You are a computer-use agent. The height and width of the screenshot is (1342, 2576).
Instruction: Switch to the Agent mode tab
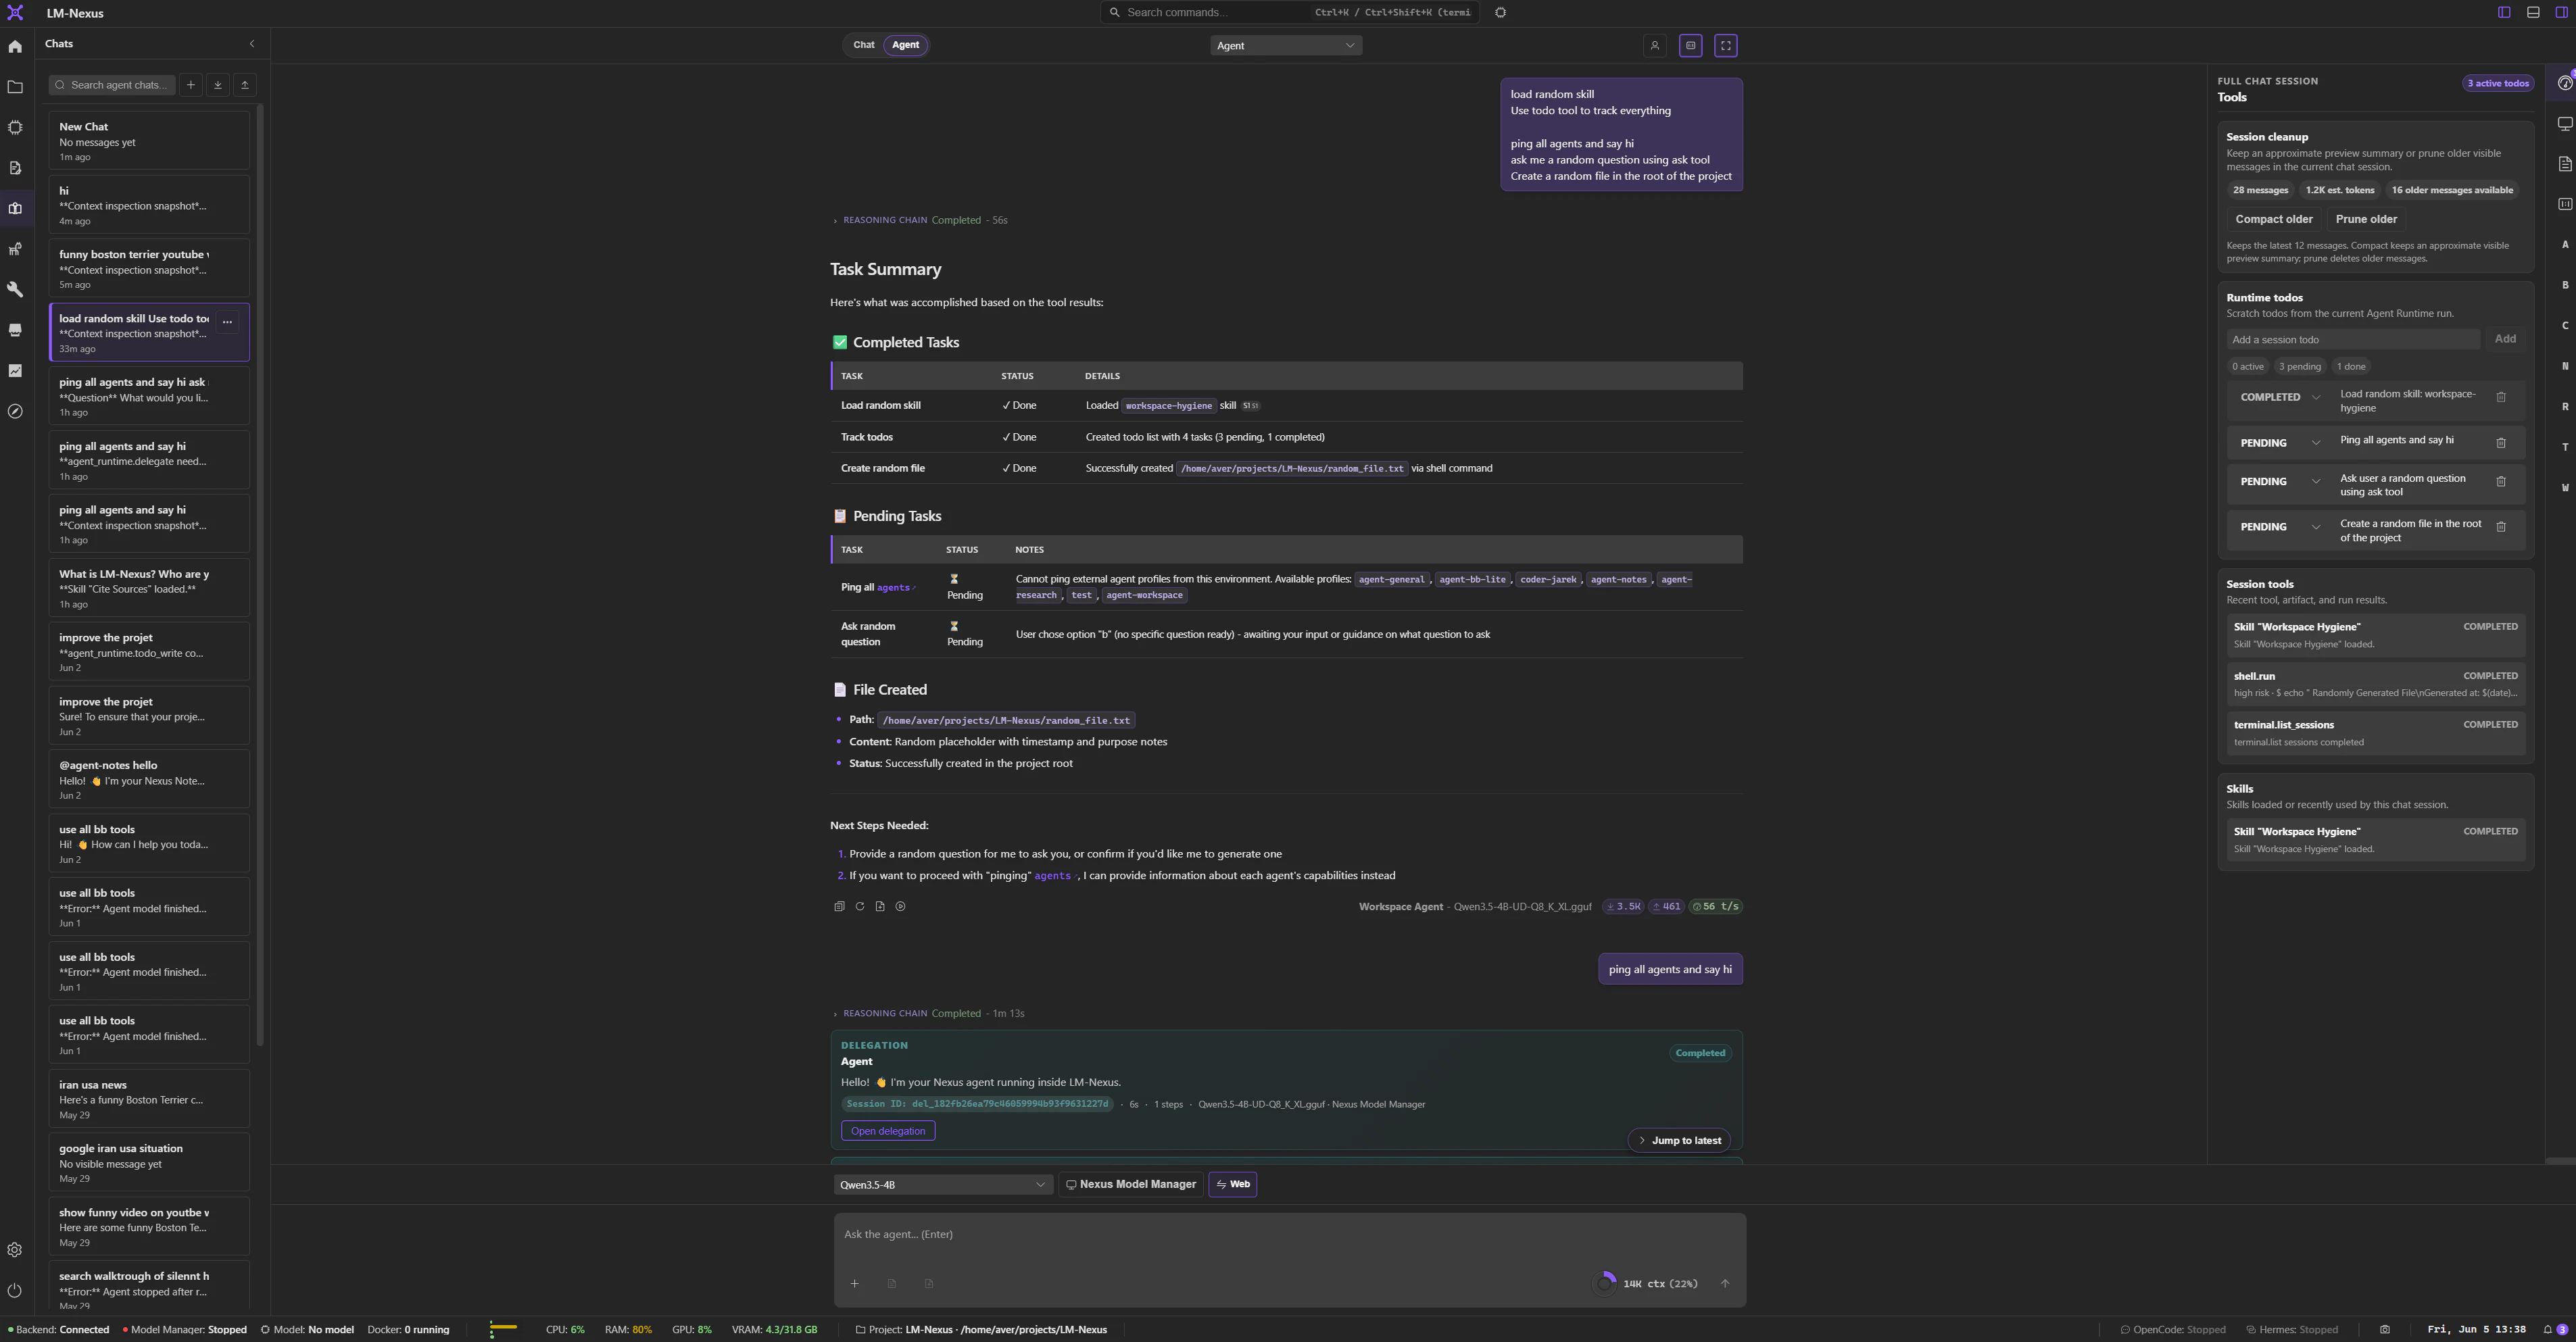click(906, 45)
